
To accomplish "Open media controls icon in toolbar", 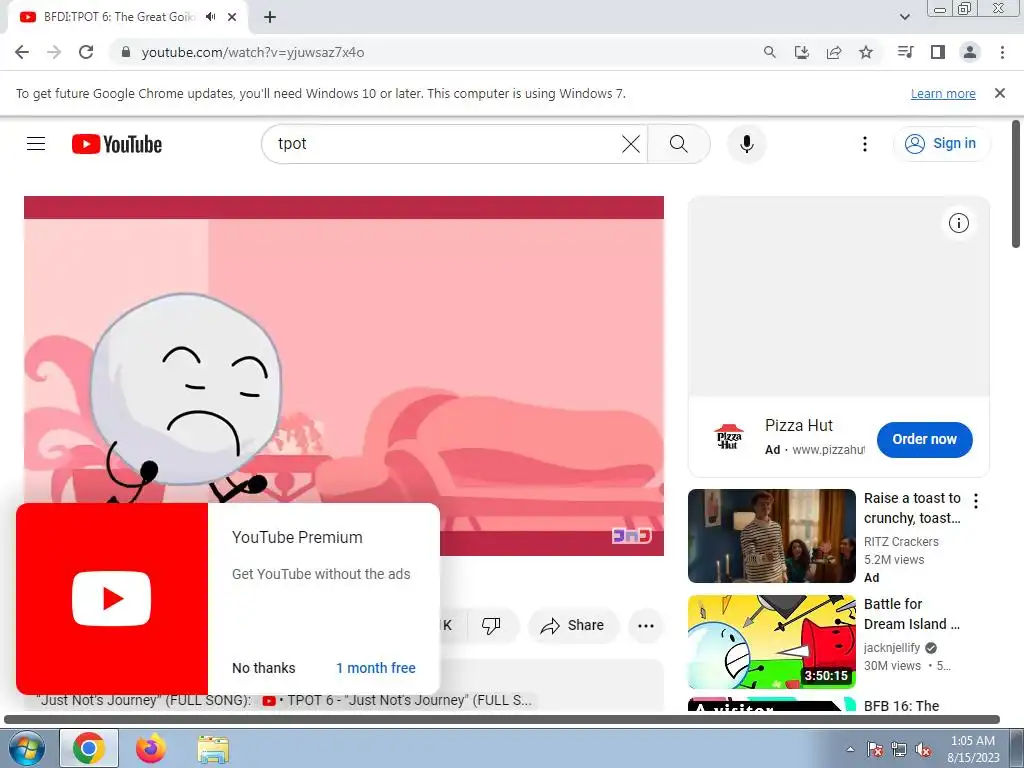I will [x=905, y=52].
